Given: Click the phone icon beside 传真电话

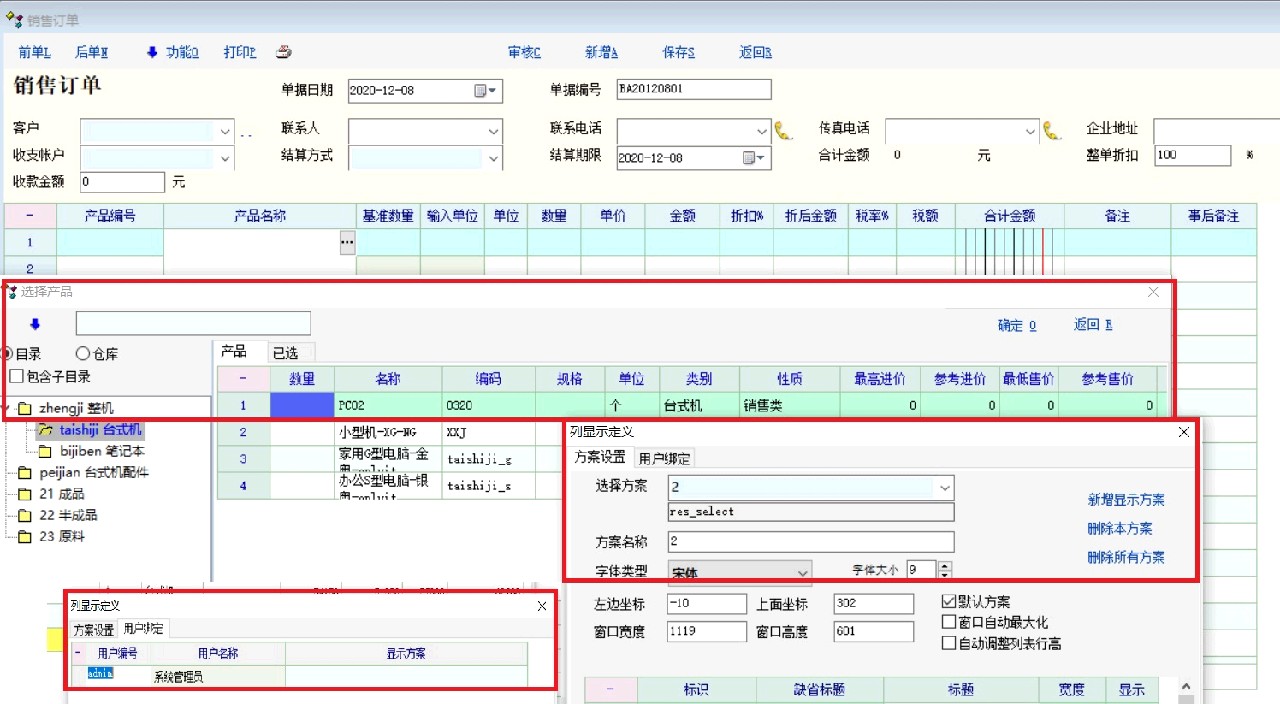Looking at the screenshot, I should (x=1051, y=130).
